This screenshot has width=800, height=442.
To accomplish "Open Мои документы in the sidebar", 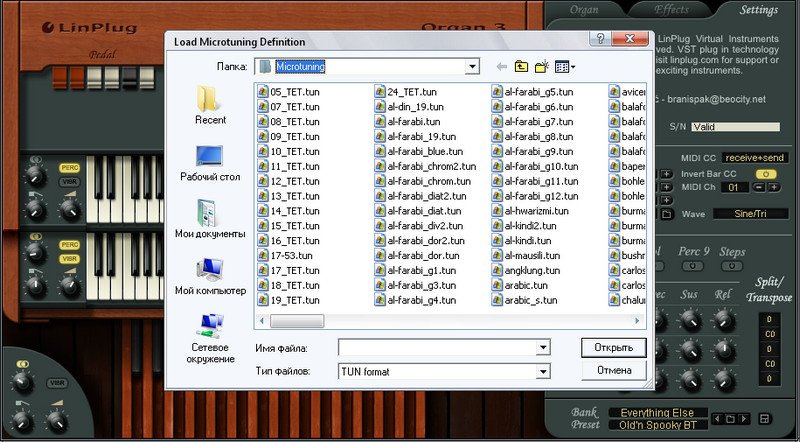I will pyautogui.click(x=210, y=220).
